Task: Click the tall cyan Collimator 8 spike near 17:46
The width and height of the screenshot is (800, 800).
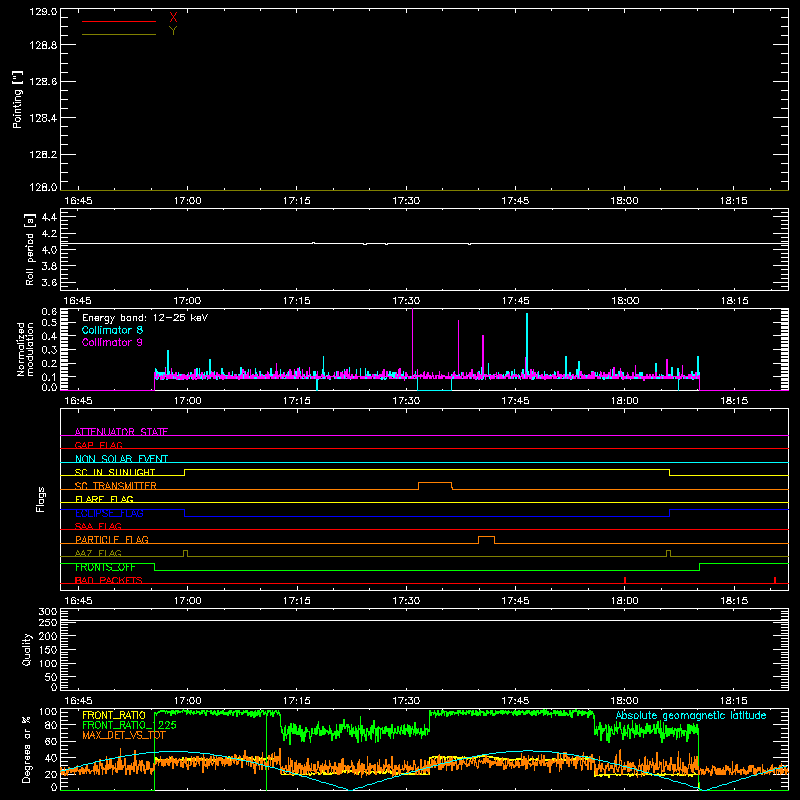Action: [x=527, y=344]
